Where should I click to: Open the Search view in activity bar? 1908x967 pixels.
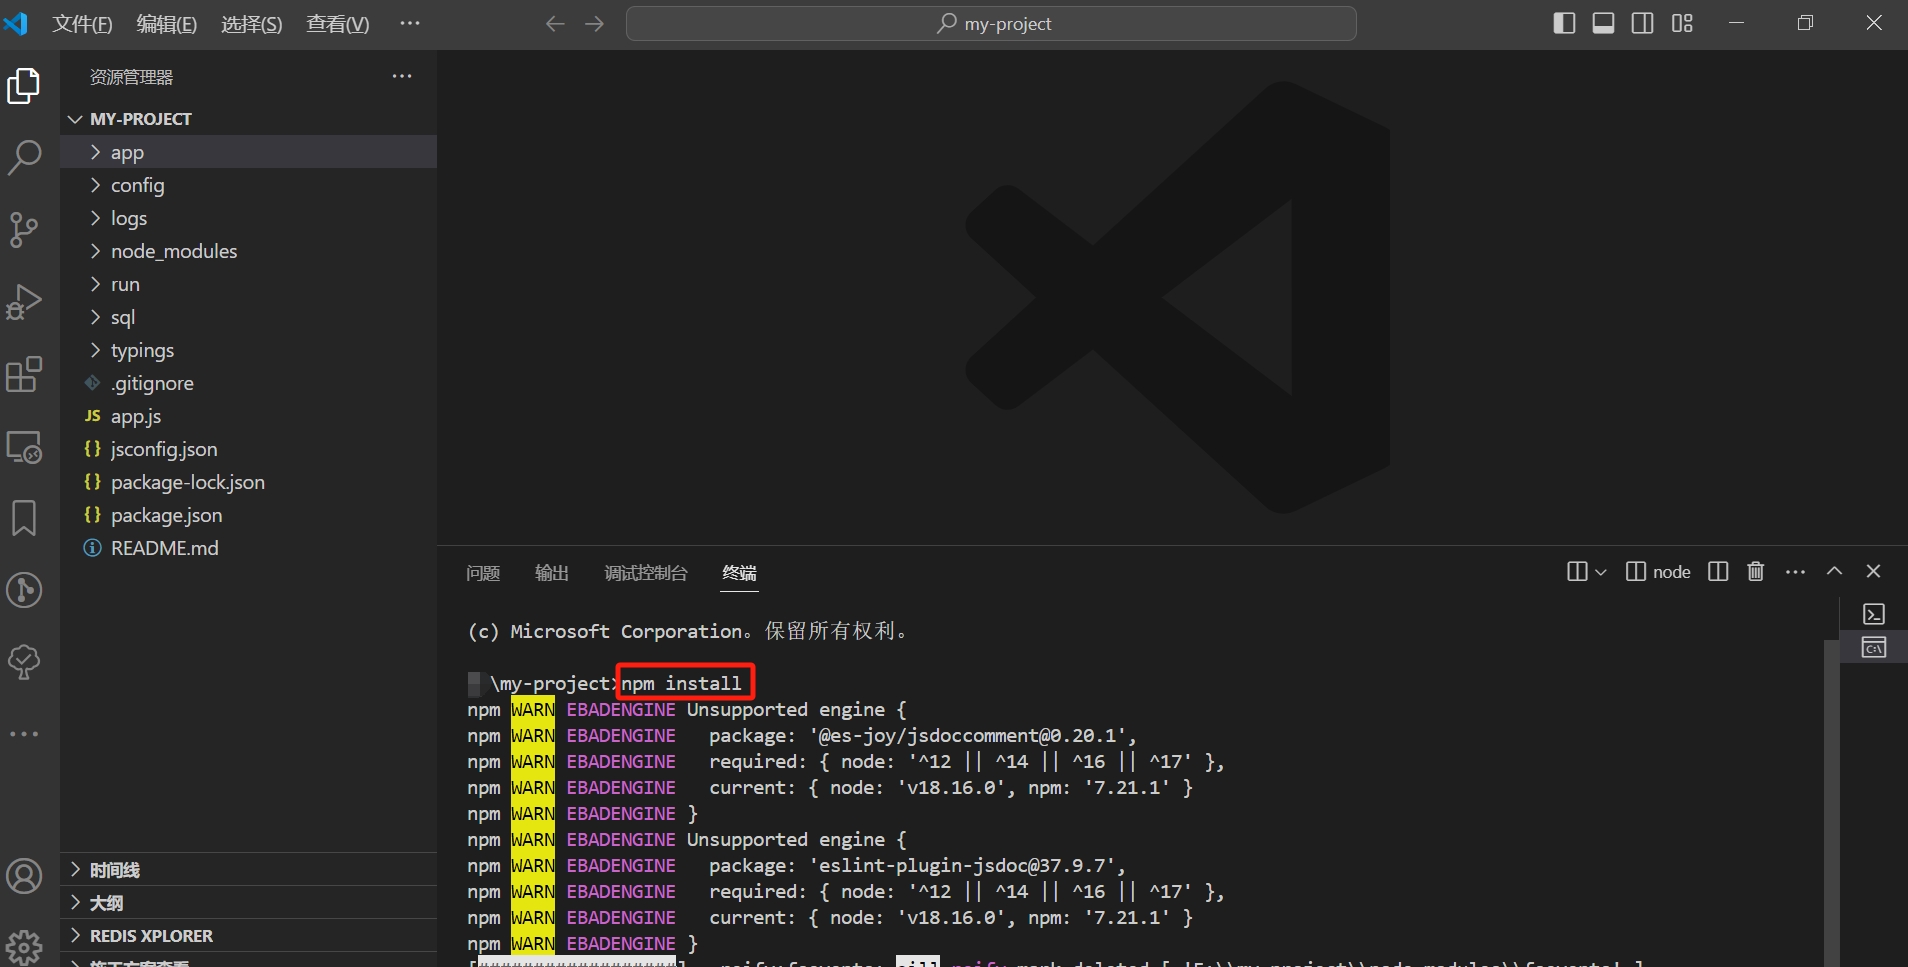[24, 157]
